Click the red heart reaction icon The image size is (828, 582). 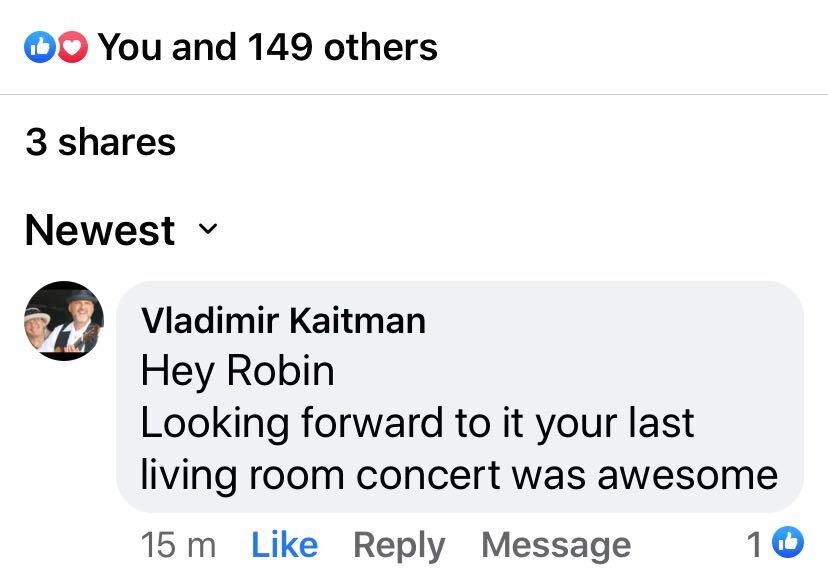tap(72, 47)
